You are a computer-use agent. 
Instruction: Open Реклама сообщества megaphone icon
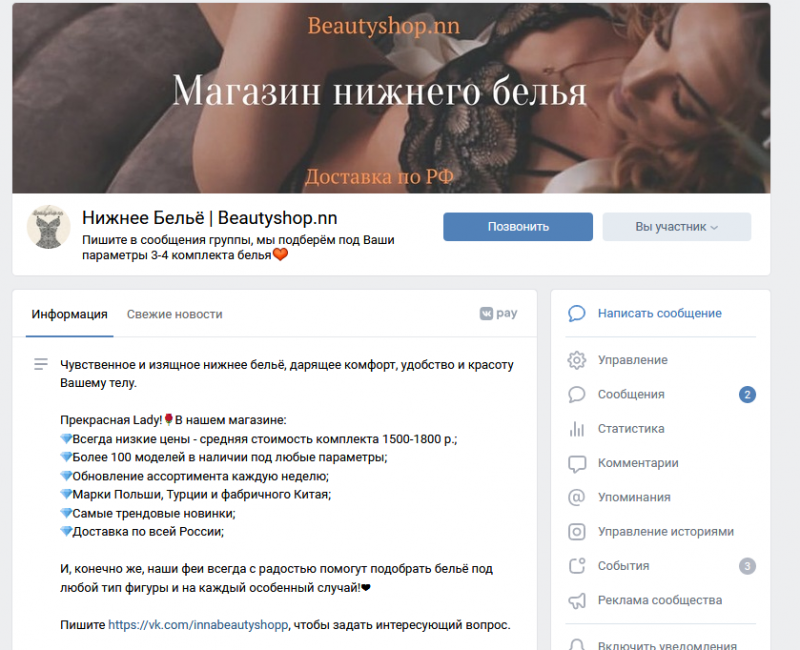pyautogui.click(x=577, y=601)
